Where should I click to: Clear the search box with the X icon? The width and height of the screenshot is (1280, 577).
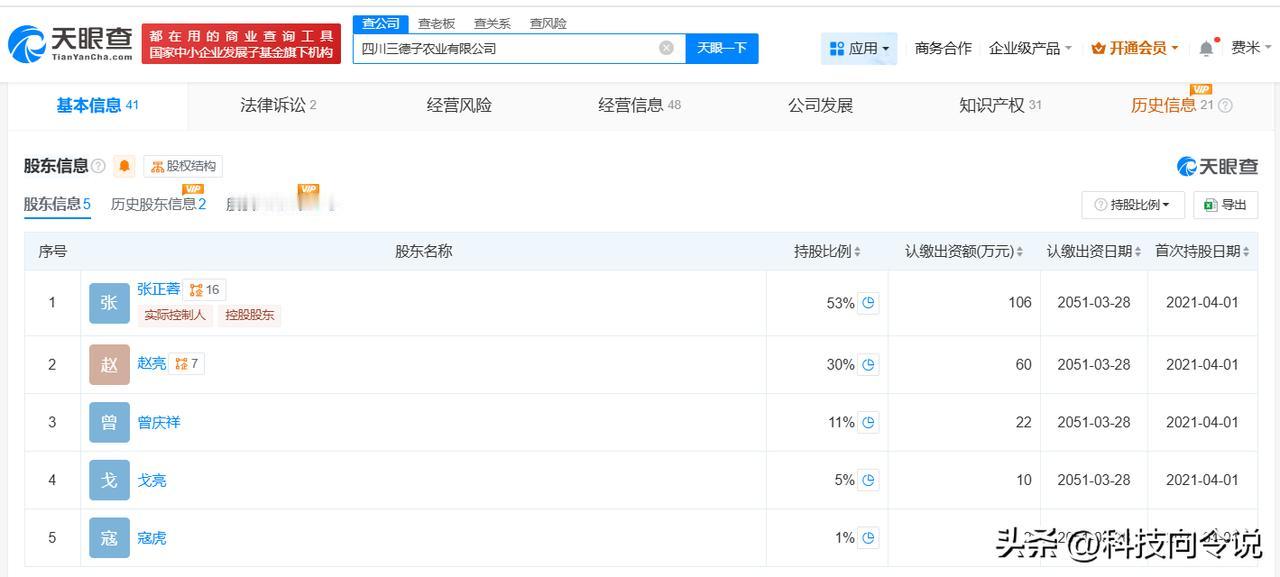666,48
